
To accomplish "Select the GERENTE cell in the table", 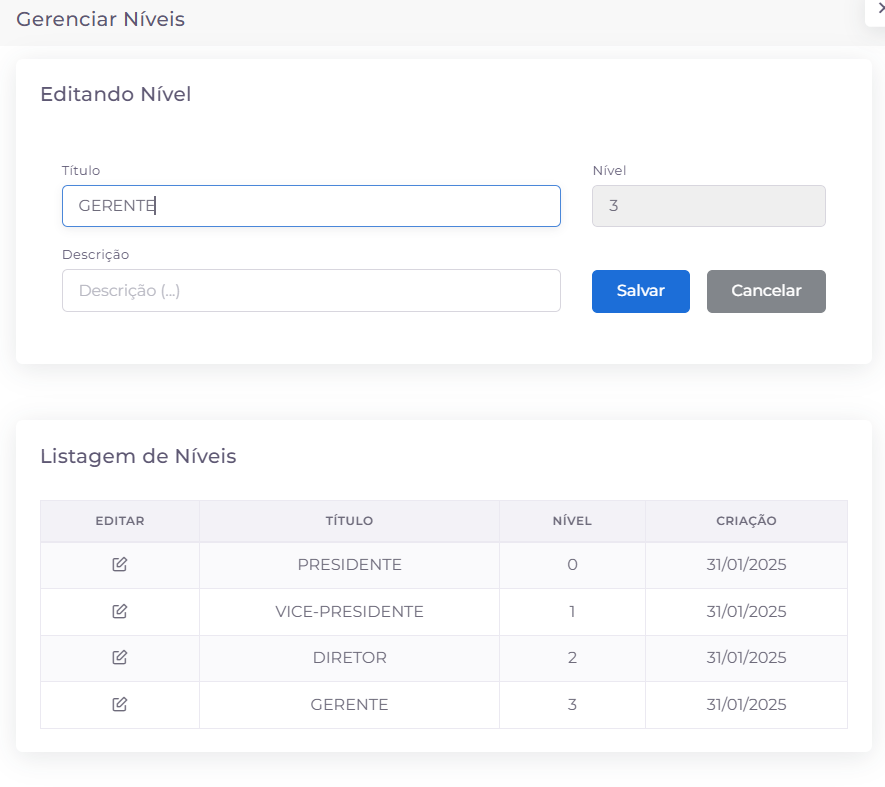I will (x=349, y=705).
